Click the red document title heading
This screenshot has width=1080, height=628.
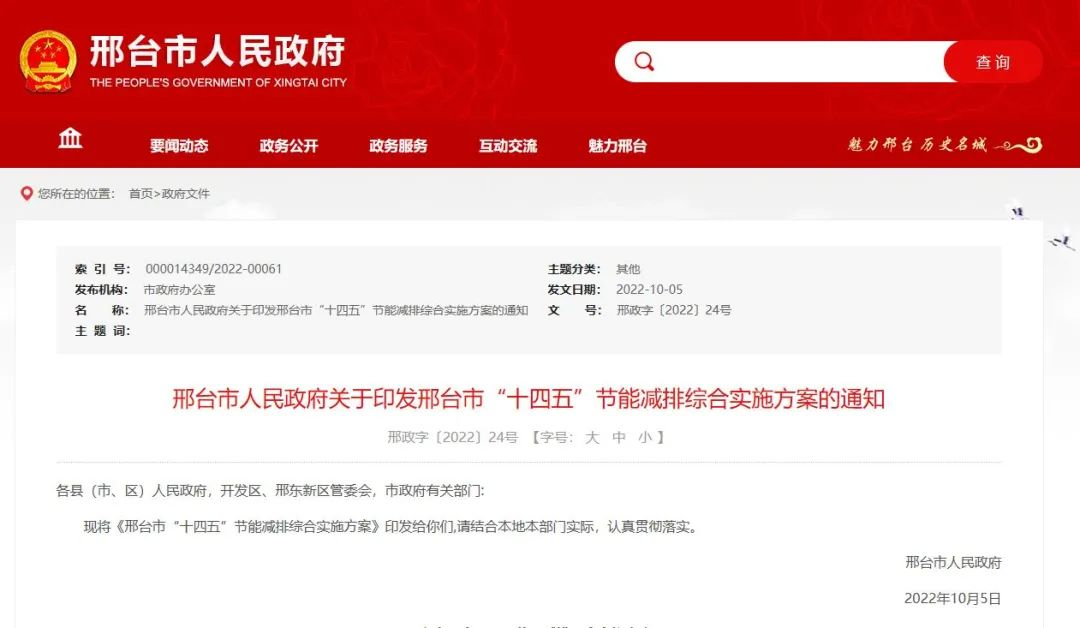528,399
